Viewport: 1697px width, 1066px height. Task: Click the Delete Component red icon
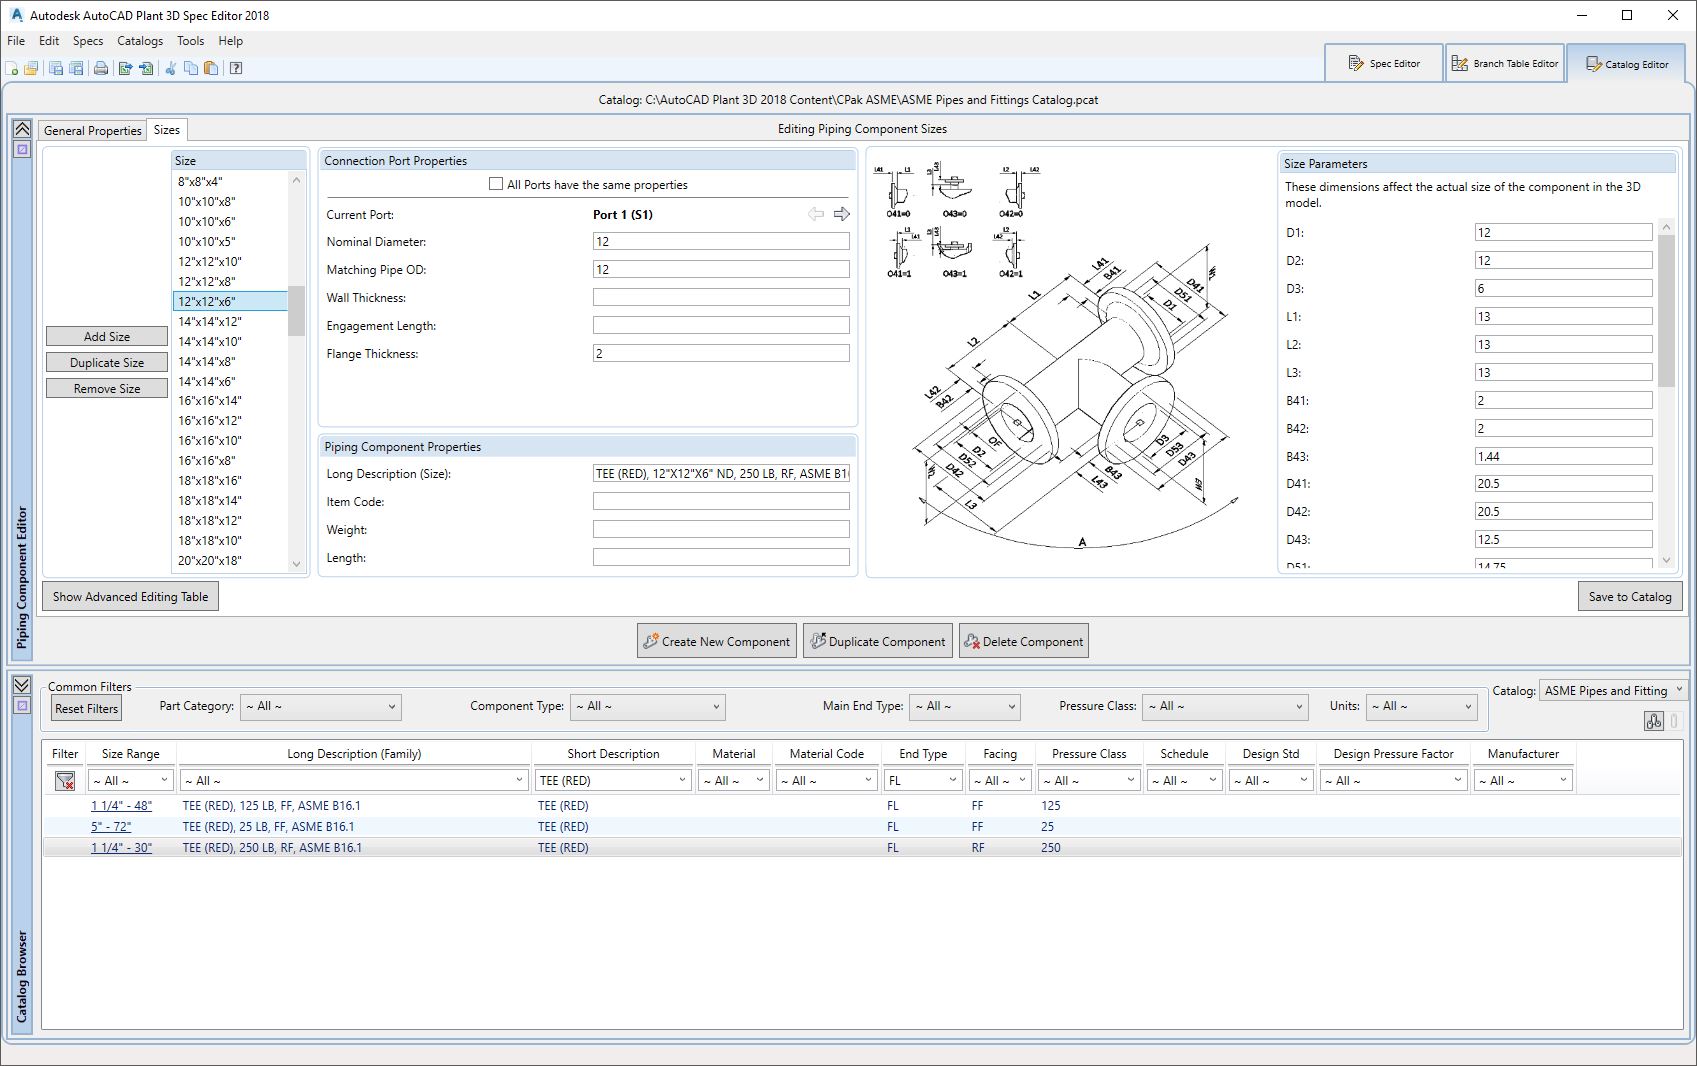(x=971, y=641)
